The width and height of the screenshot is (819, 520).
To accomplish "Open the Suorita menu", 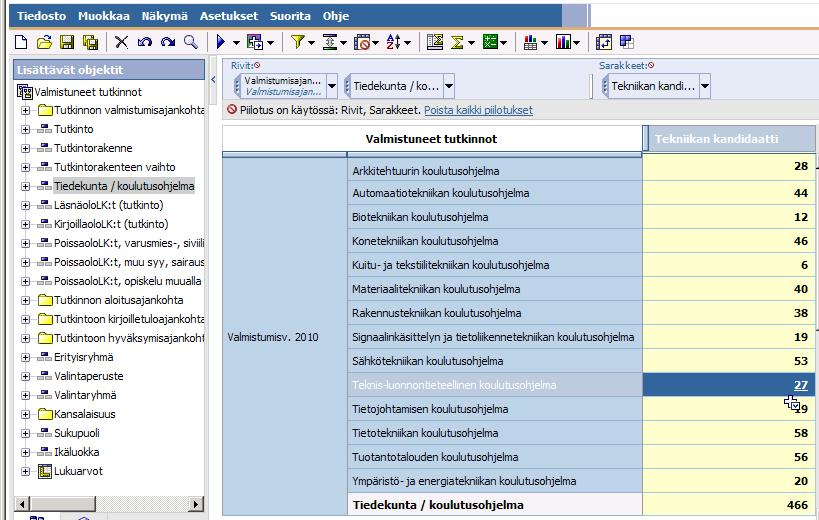I will pos(290,16).
